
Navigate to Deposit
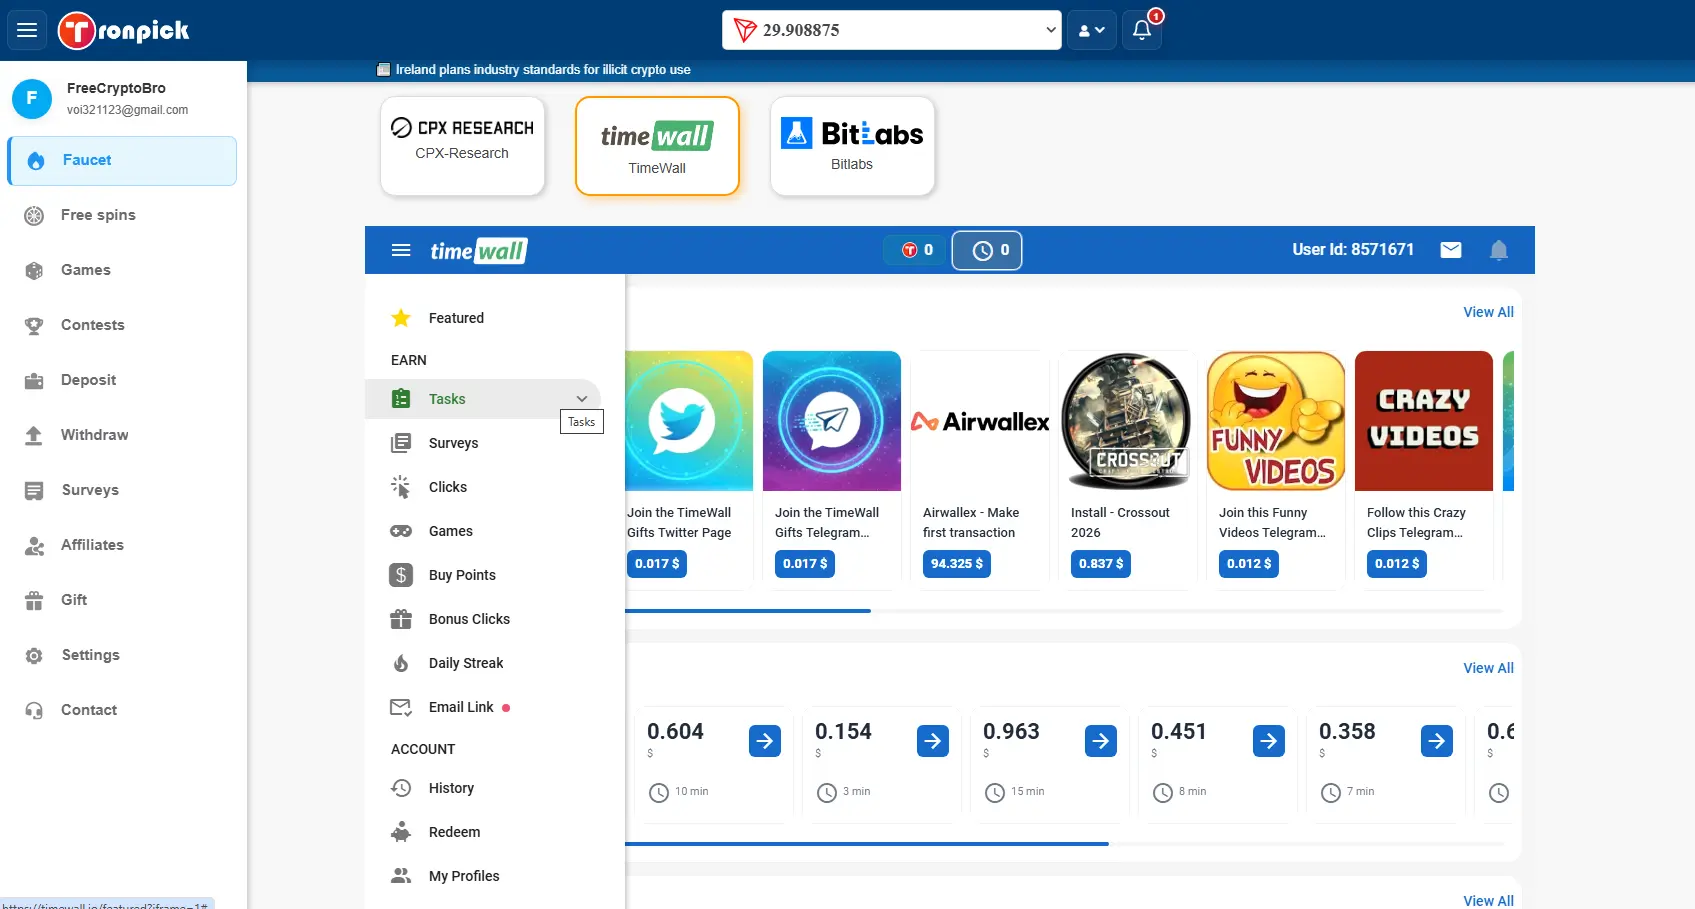(x=122, y=380)
